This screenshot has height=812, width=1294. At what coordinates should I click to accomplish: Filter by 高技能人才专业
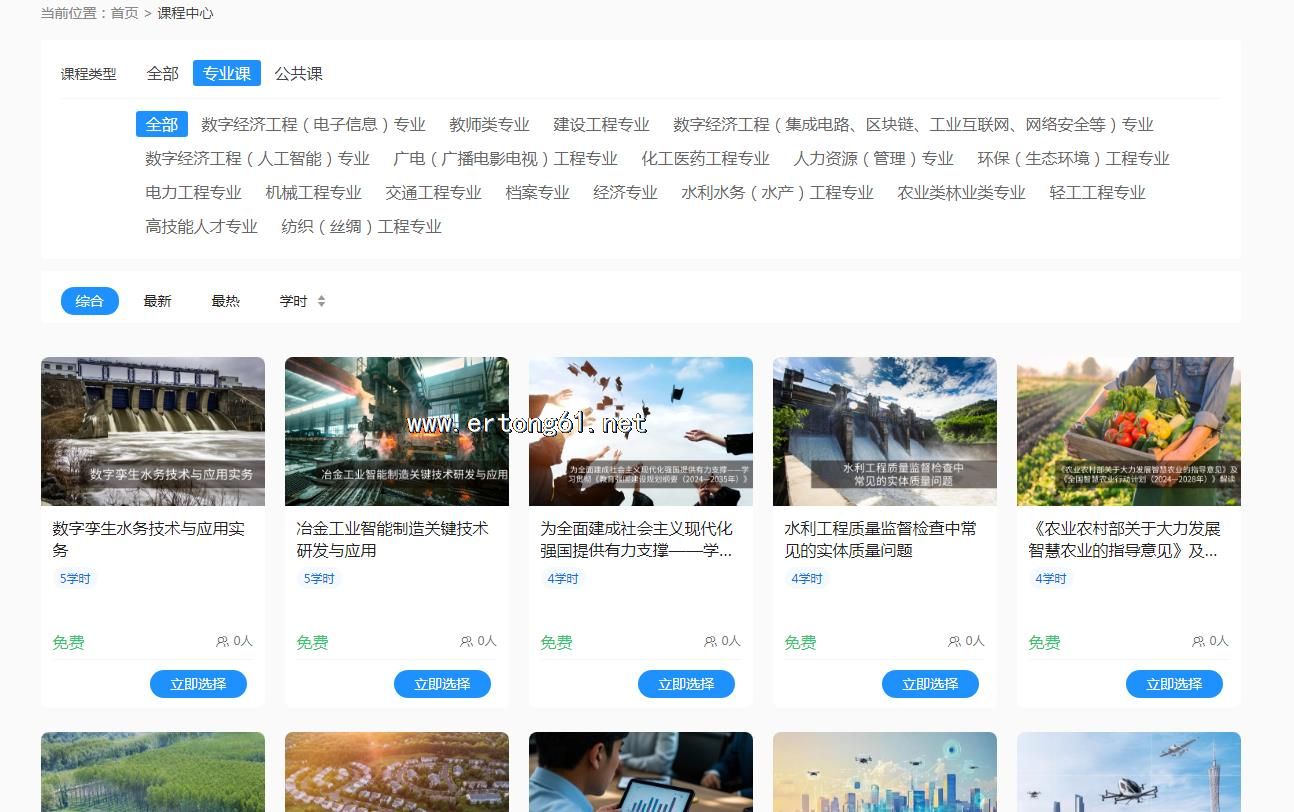(201, 226)
